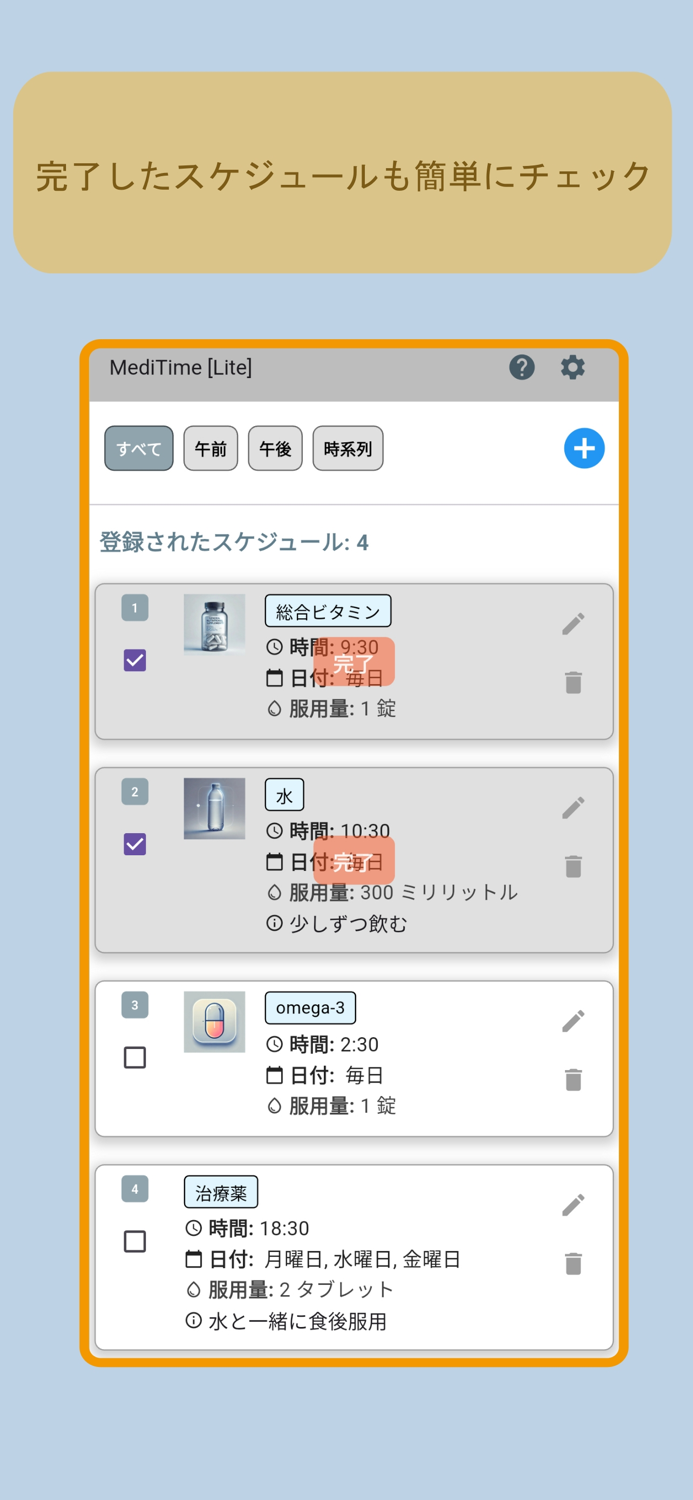Select the すべて filter button
This screenshot has height=1500, width=693.
pyautogui.click(x=138, y=448)
